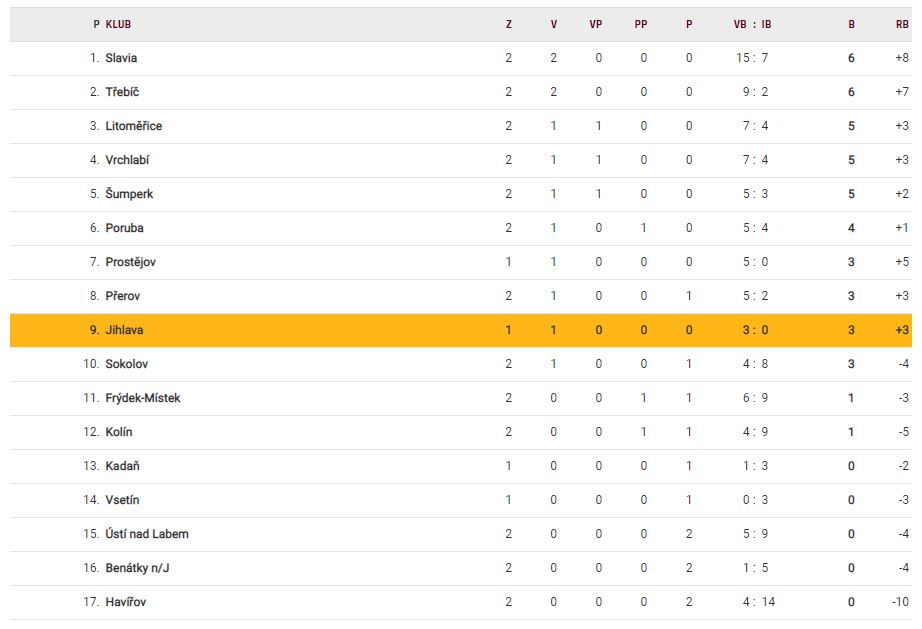The height and width of the screenshot is (629, 922).
Task: Click the KLUB column header
Action: 118,24
